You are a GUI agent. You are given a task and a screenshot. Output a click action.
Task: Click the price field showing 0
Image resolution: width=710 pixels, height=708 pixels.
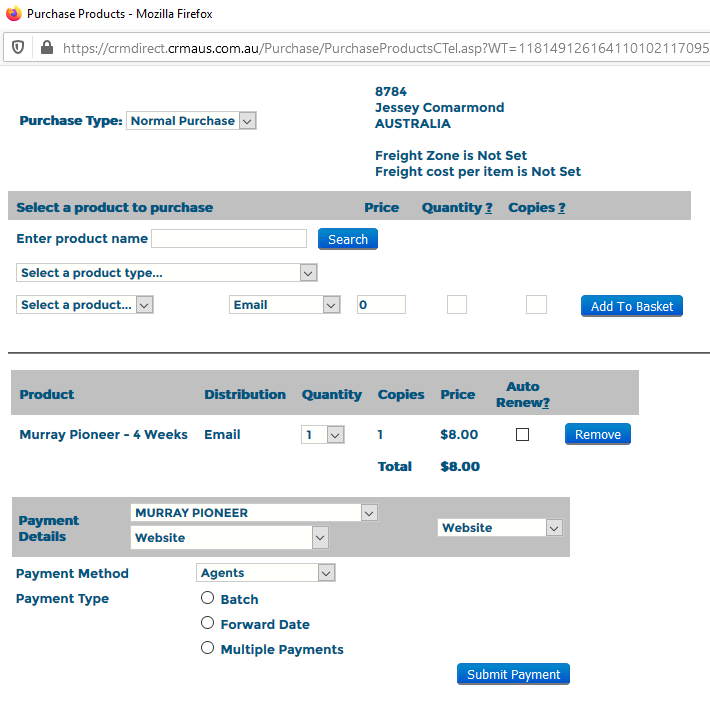[381, 305]
